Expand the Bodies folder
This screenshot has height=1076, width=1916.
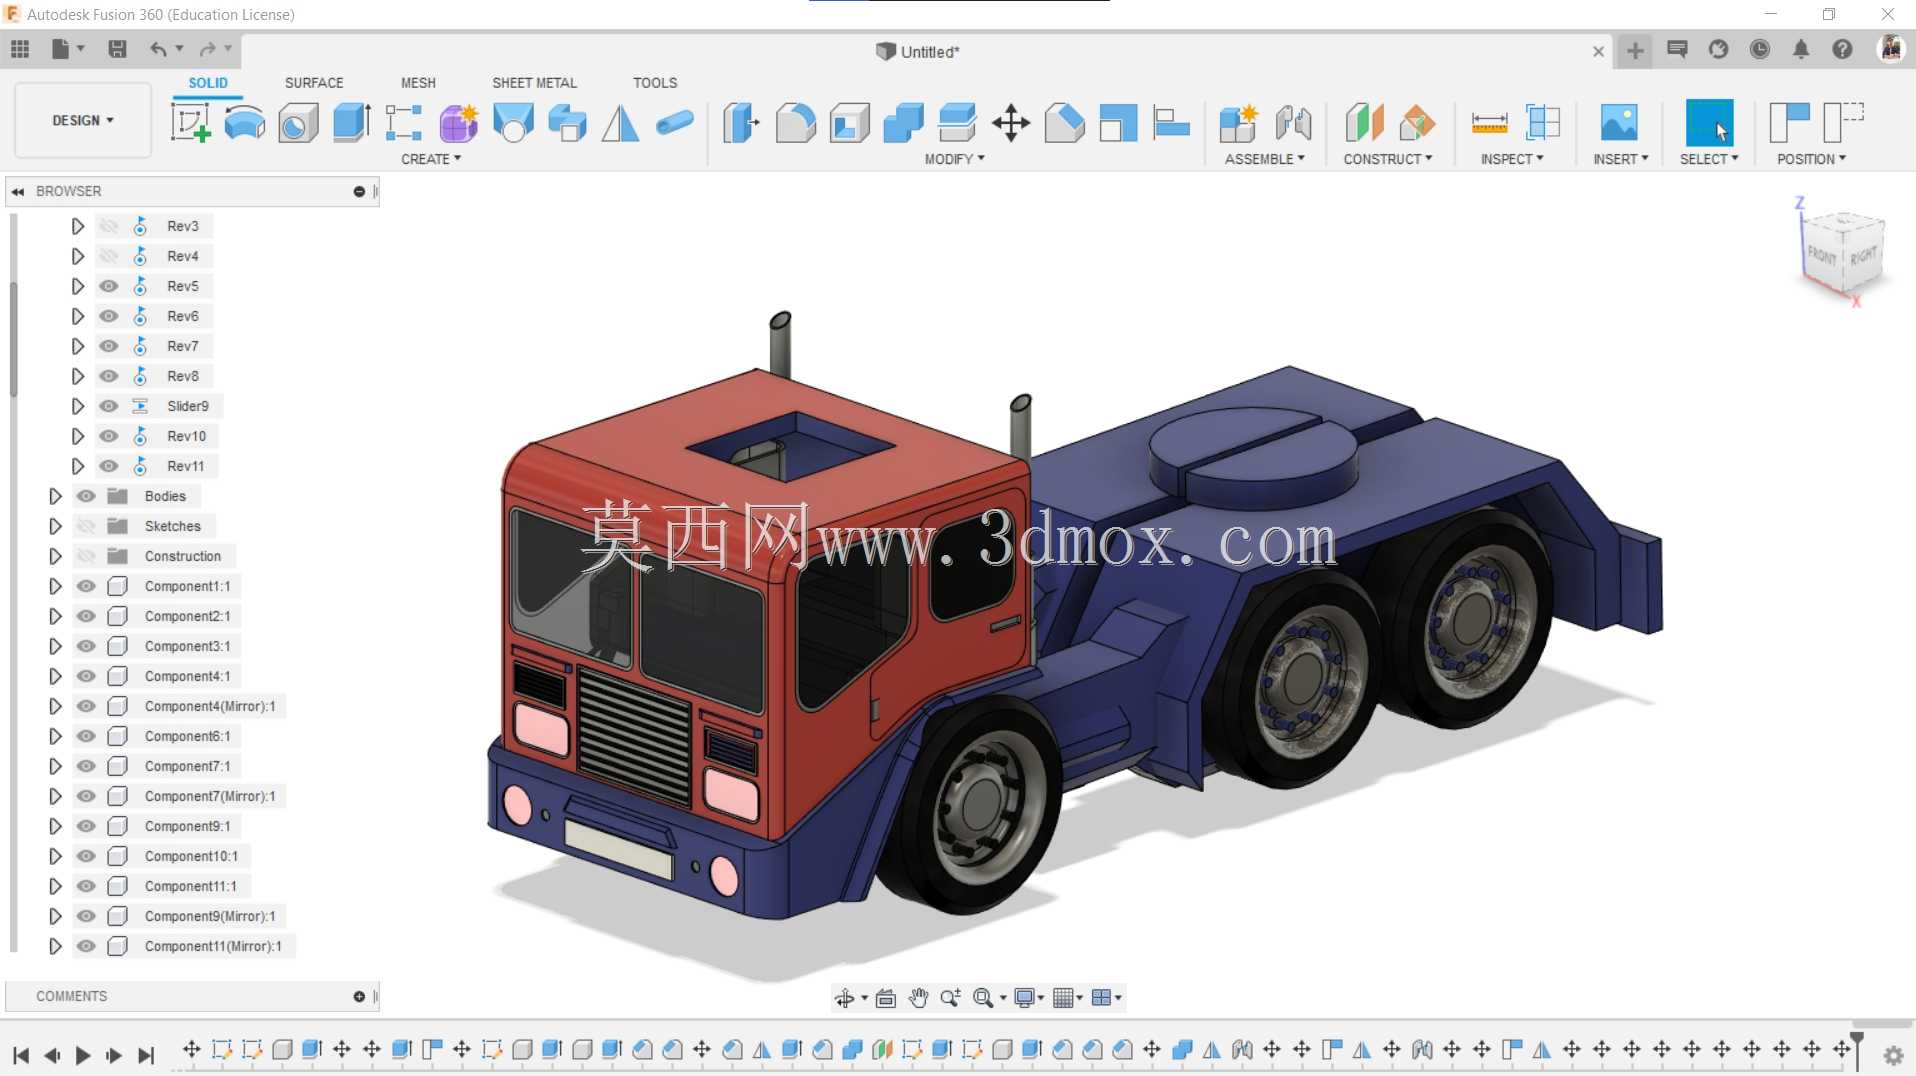point(55,496)
